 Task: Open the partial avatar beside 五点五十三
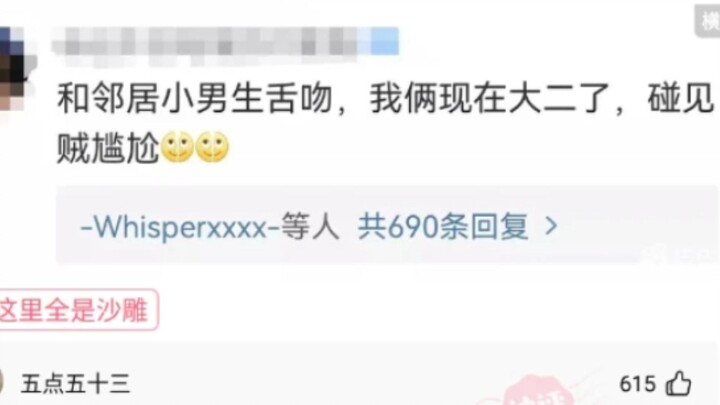(2, 384)
